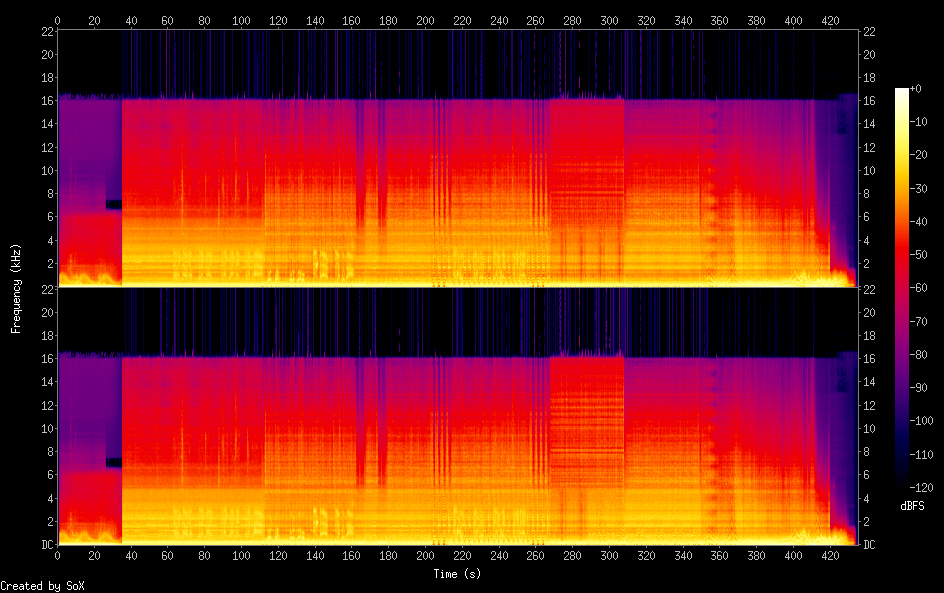Click the "300" tick on the top time axis
The height and width of the screenshot is (593, 944).
click(x=609, y=20)
